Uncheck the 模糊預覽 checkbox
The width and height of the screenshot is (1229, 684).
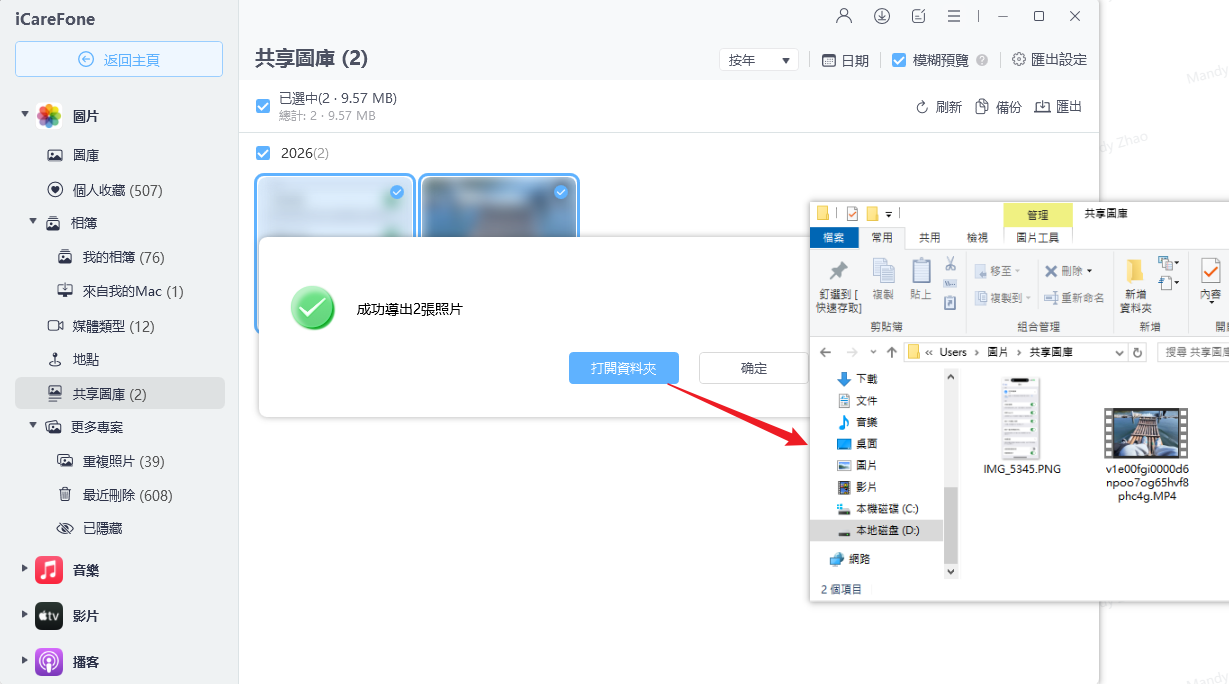(897, 59)
